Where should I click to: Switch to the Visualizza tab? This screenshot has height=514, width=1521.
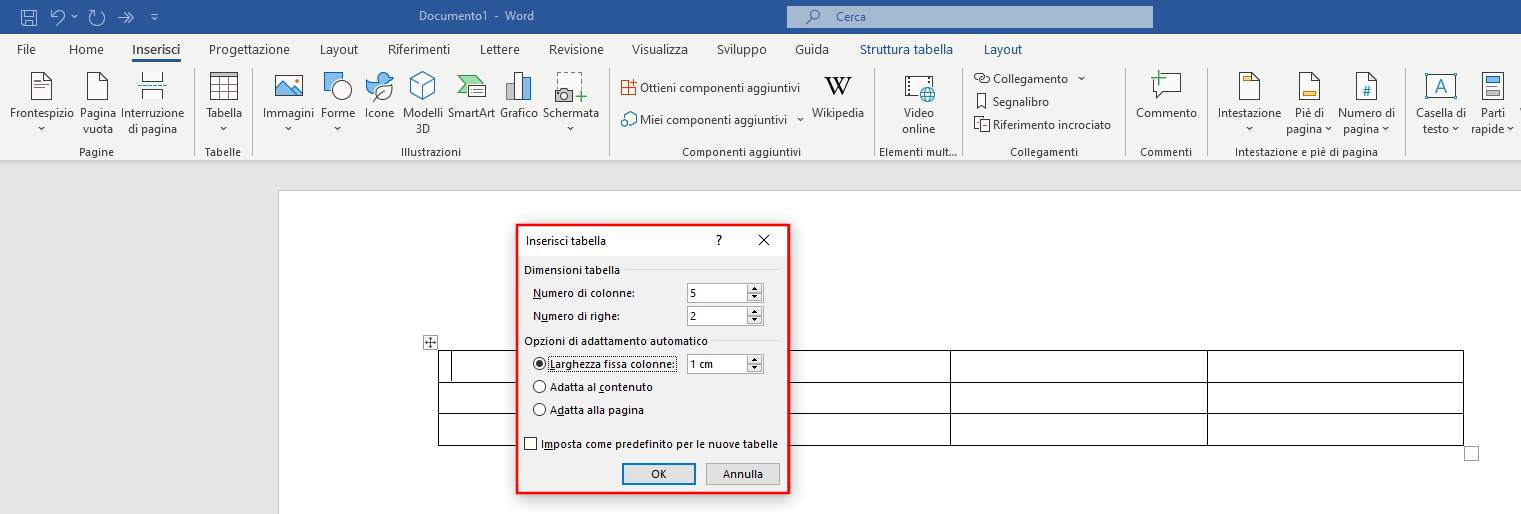click(660, 49)
